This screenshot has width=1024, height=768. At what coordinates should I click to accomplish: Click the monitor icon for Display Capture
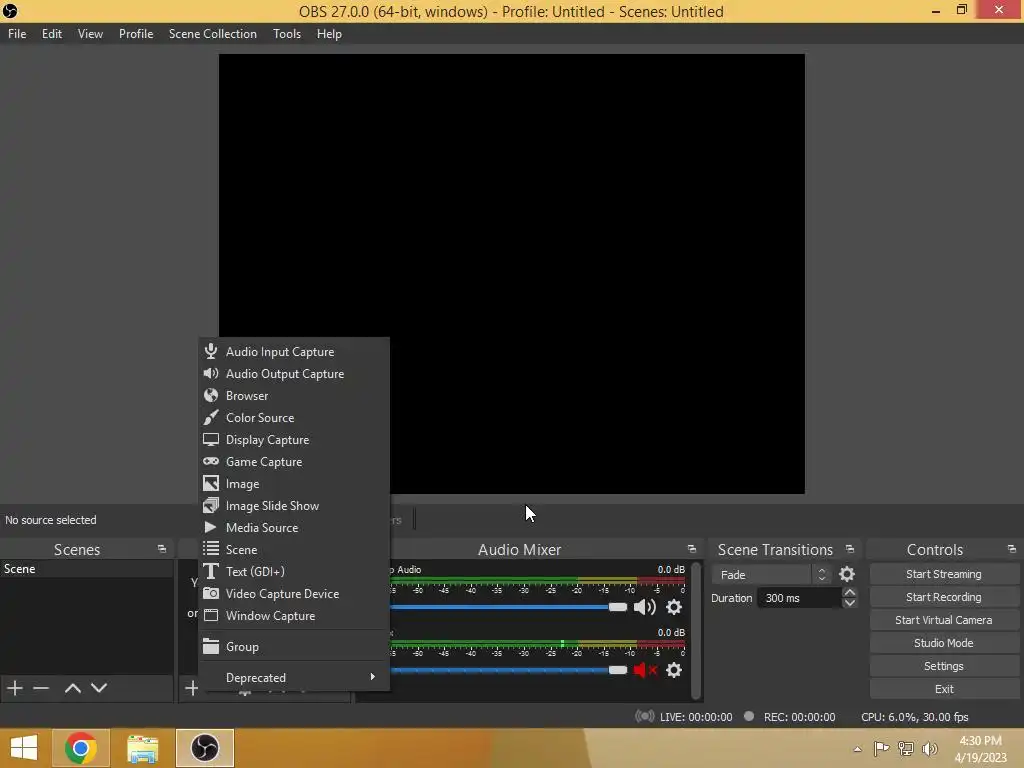[x=210, y=440]
